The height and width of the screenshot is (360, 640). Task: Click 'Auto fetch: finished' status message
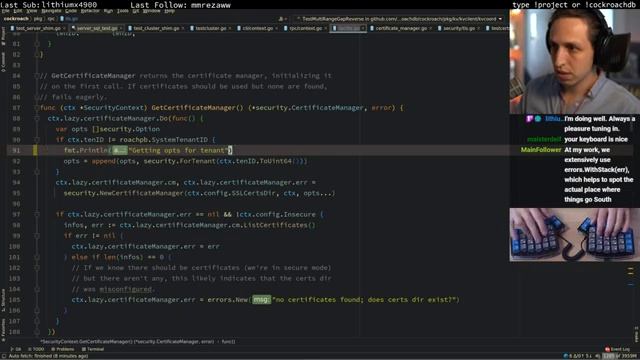tap(48, 356)
